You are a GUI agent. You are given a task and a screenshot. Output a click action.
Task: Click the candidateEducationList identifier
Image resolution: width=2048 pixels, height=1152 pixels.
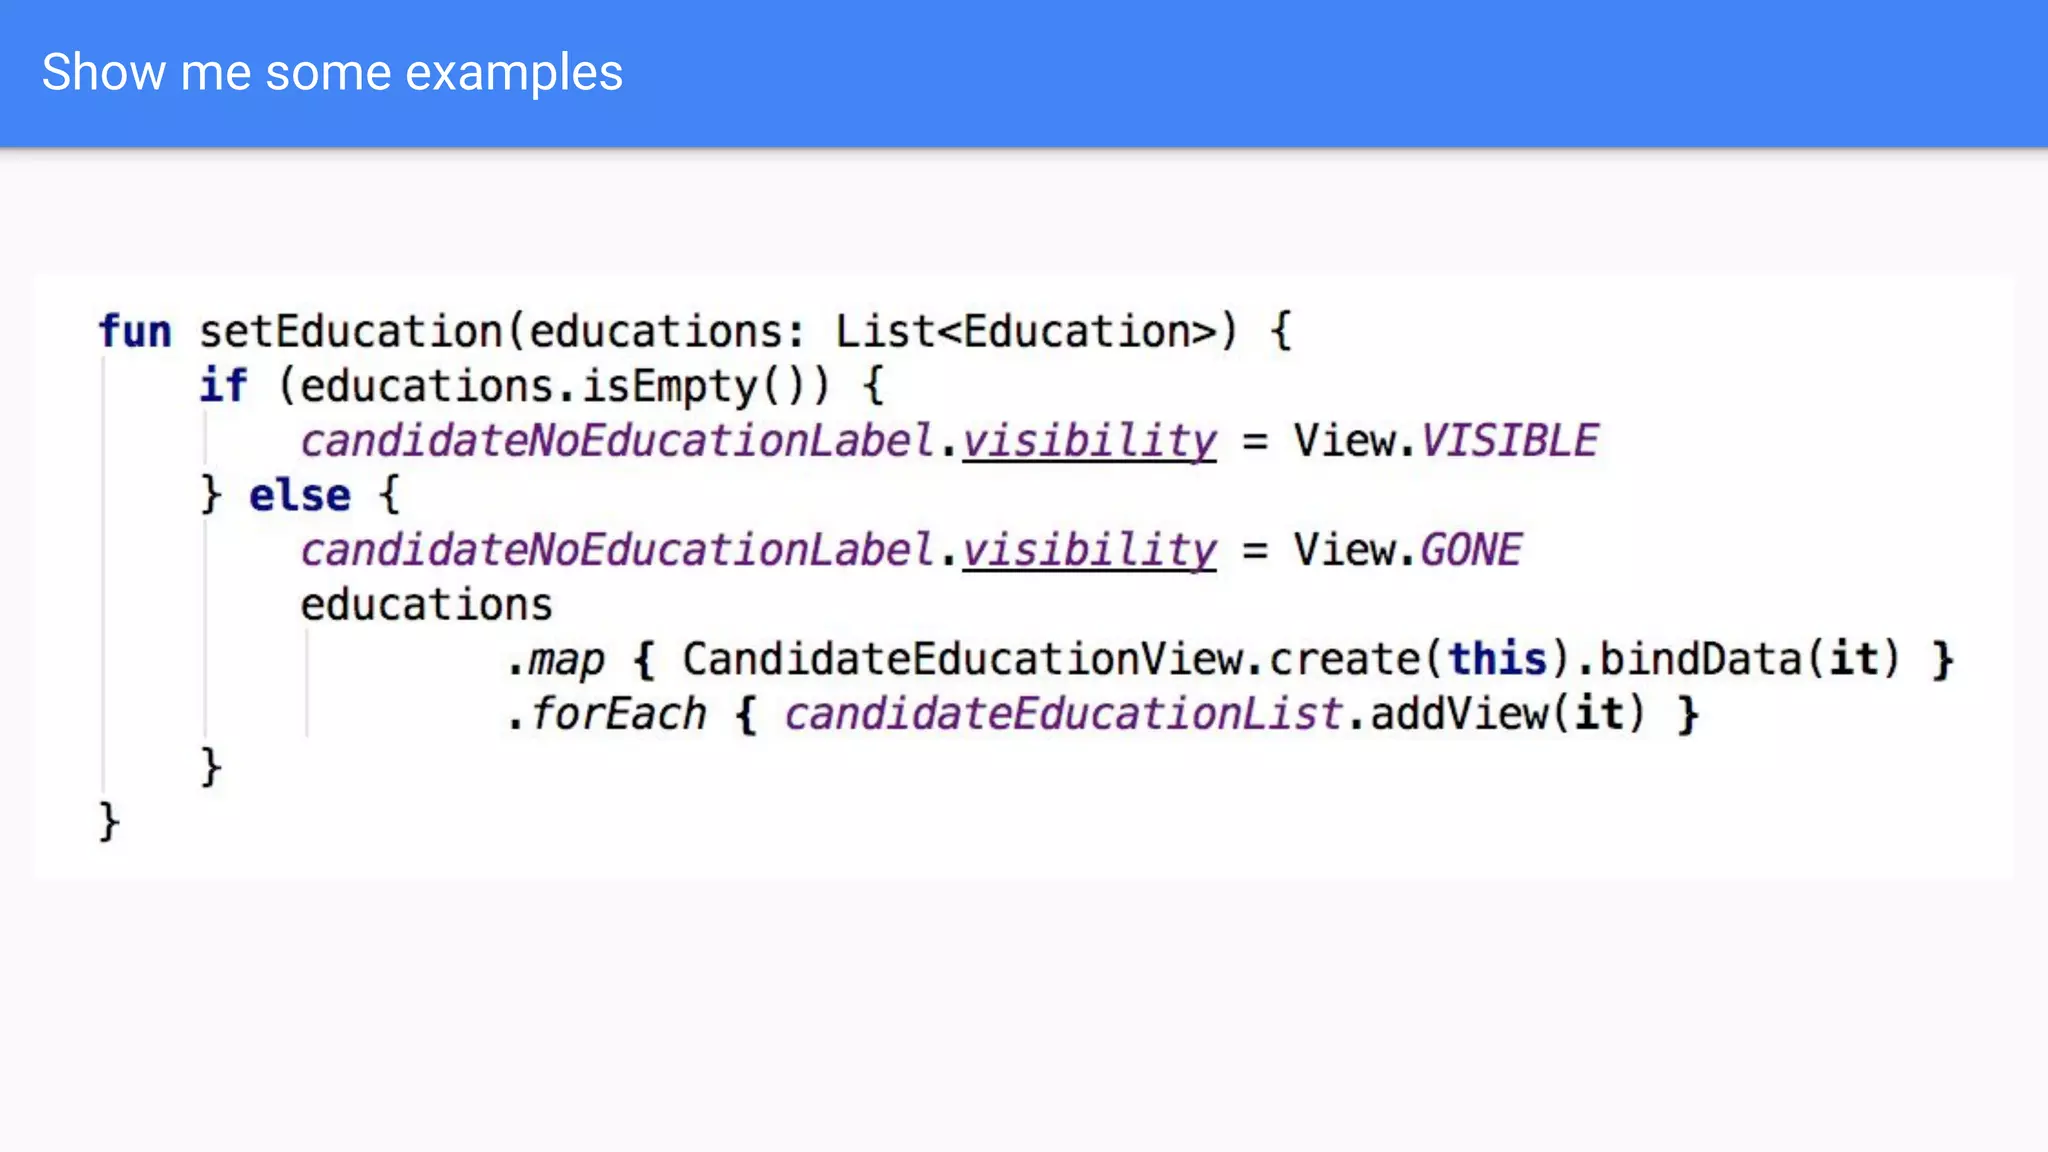(1062, 714)
